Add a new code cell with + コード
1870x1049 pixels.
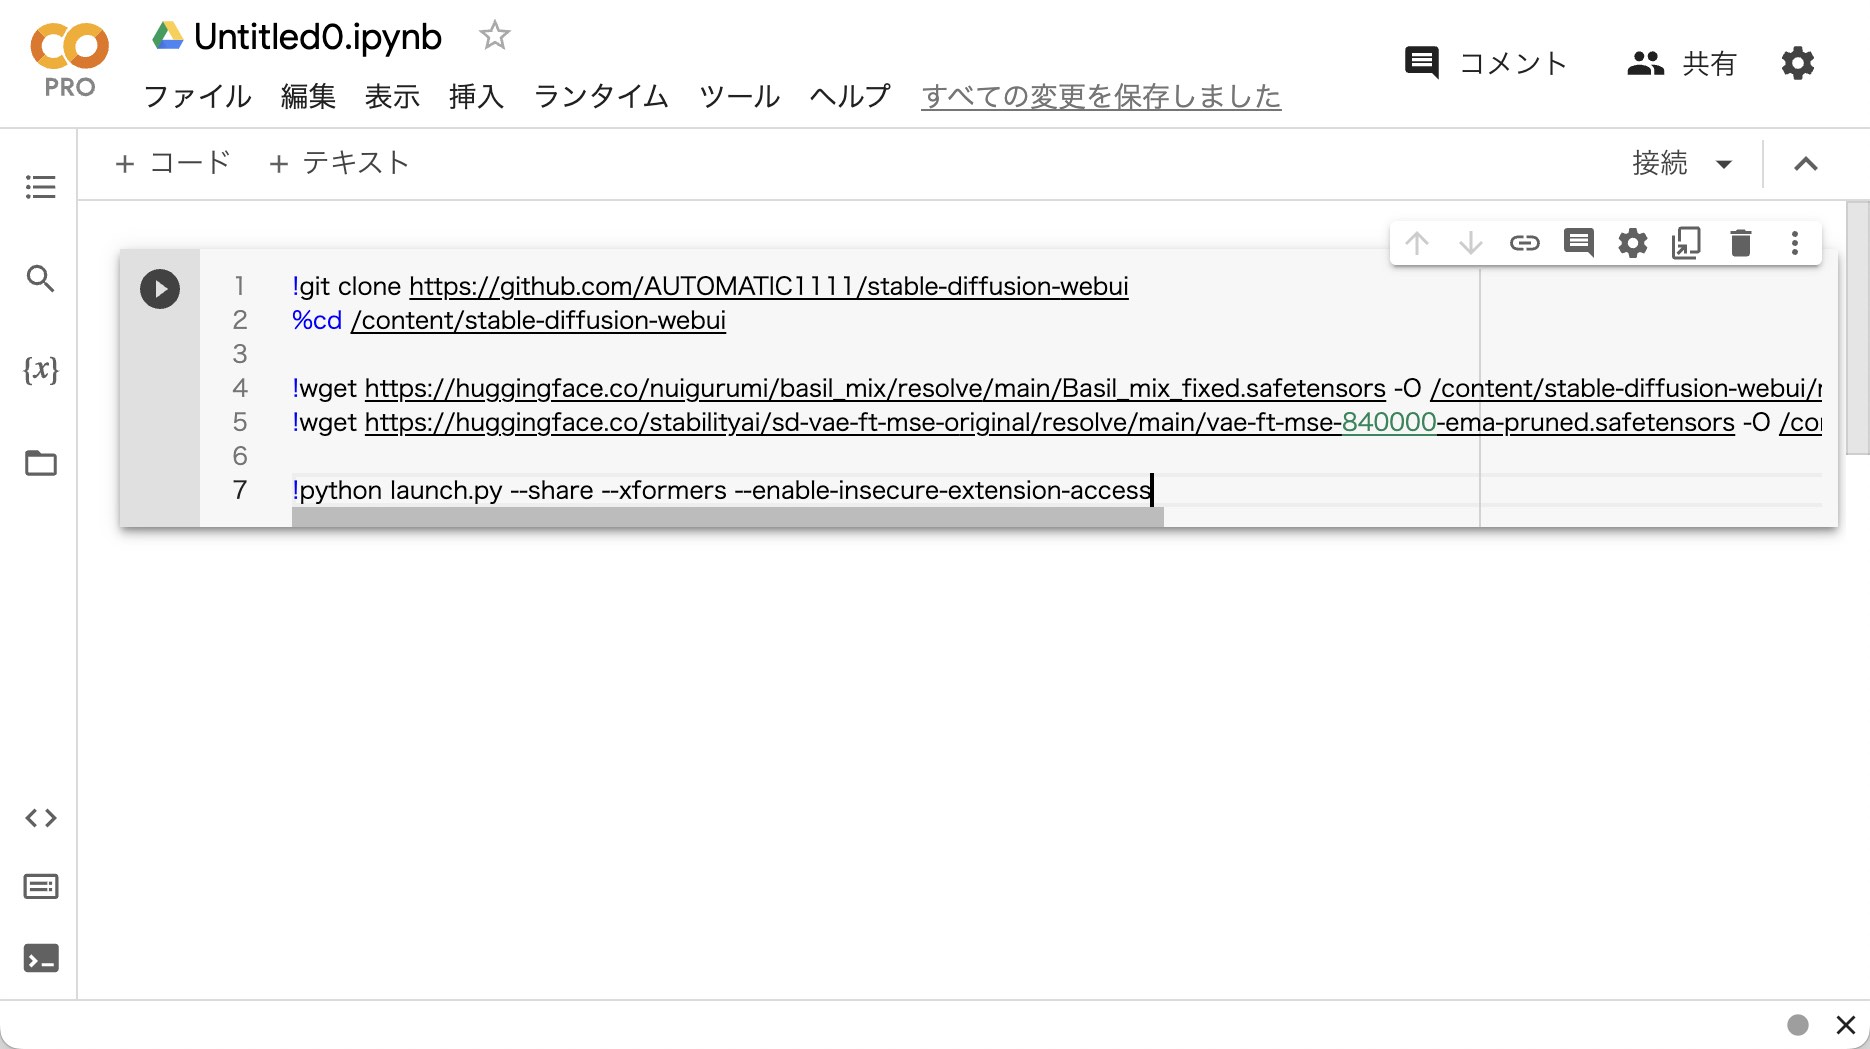pyautogui.click(x=172, y=162)
